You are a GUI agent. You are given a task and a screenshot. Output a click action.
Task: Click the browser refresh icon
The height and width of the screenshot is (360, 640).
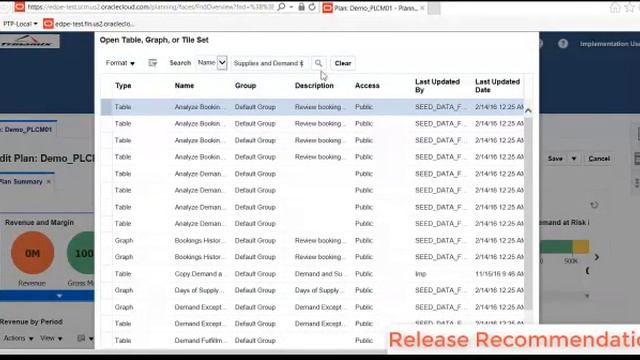[x=312, y=7]
